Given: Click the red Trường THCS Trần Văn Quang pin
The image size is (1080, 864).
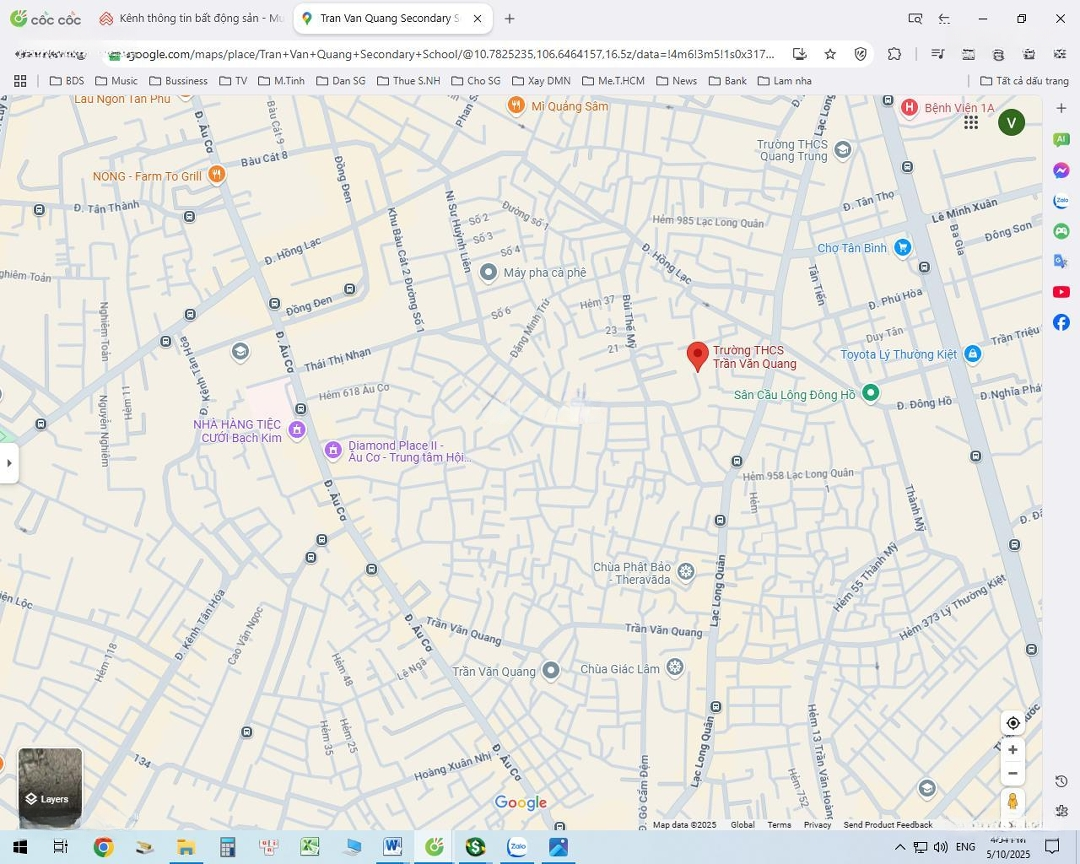Looking at the screenshot, I should pyautogui.click(x=698, y=357).
